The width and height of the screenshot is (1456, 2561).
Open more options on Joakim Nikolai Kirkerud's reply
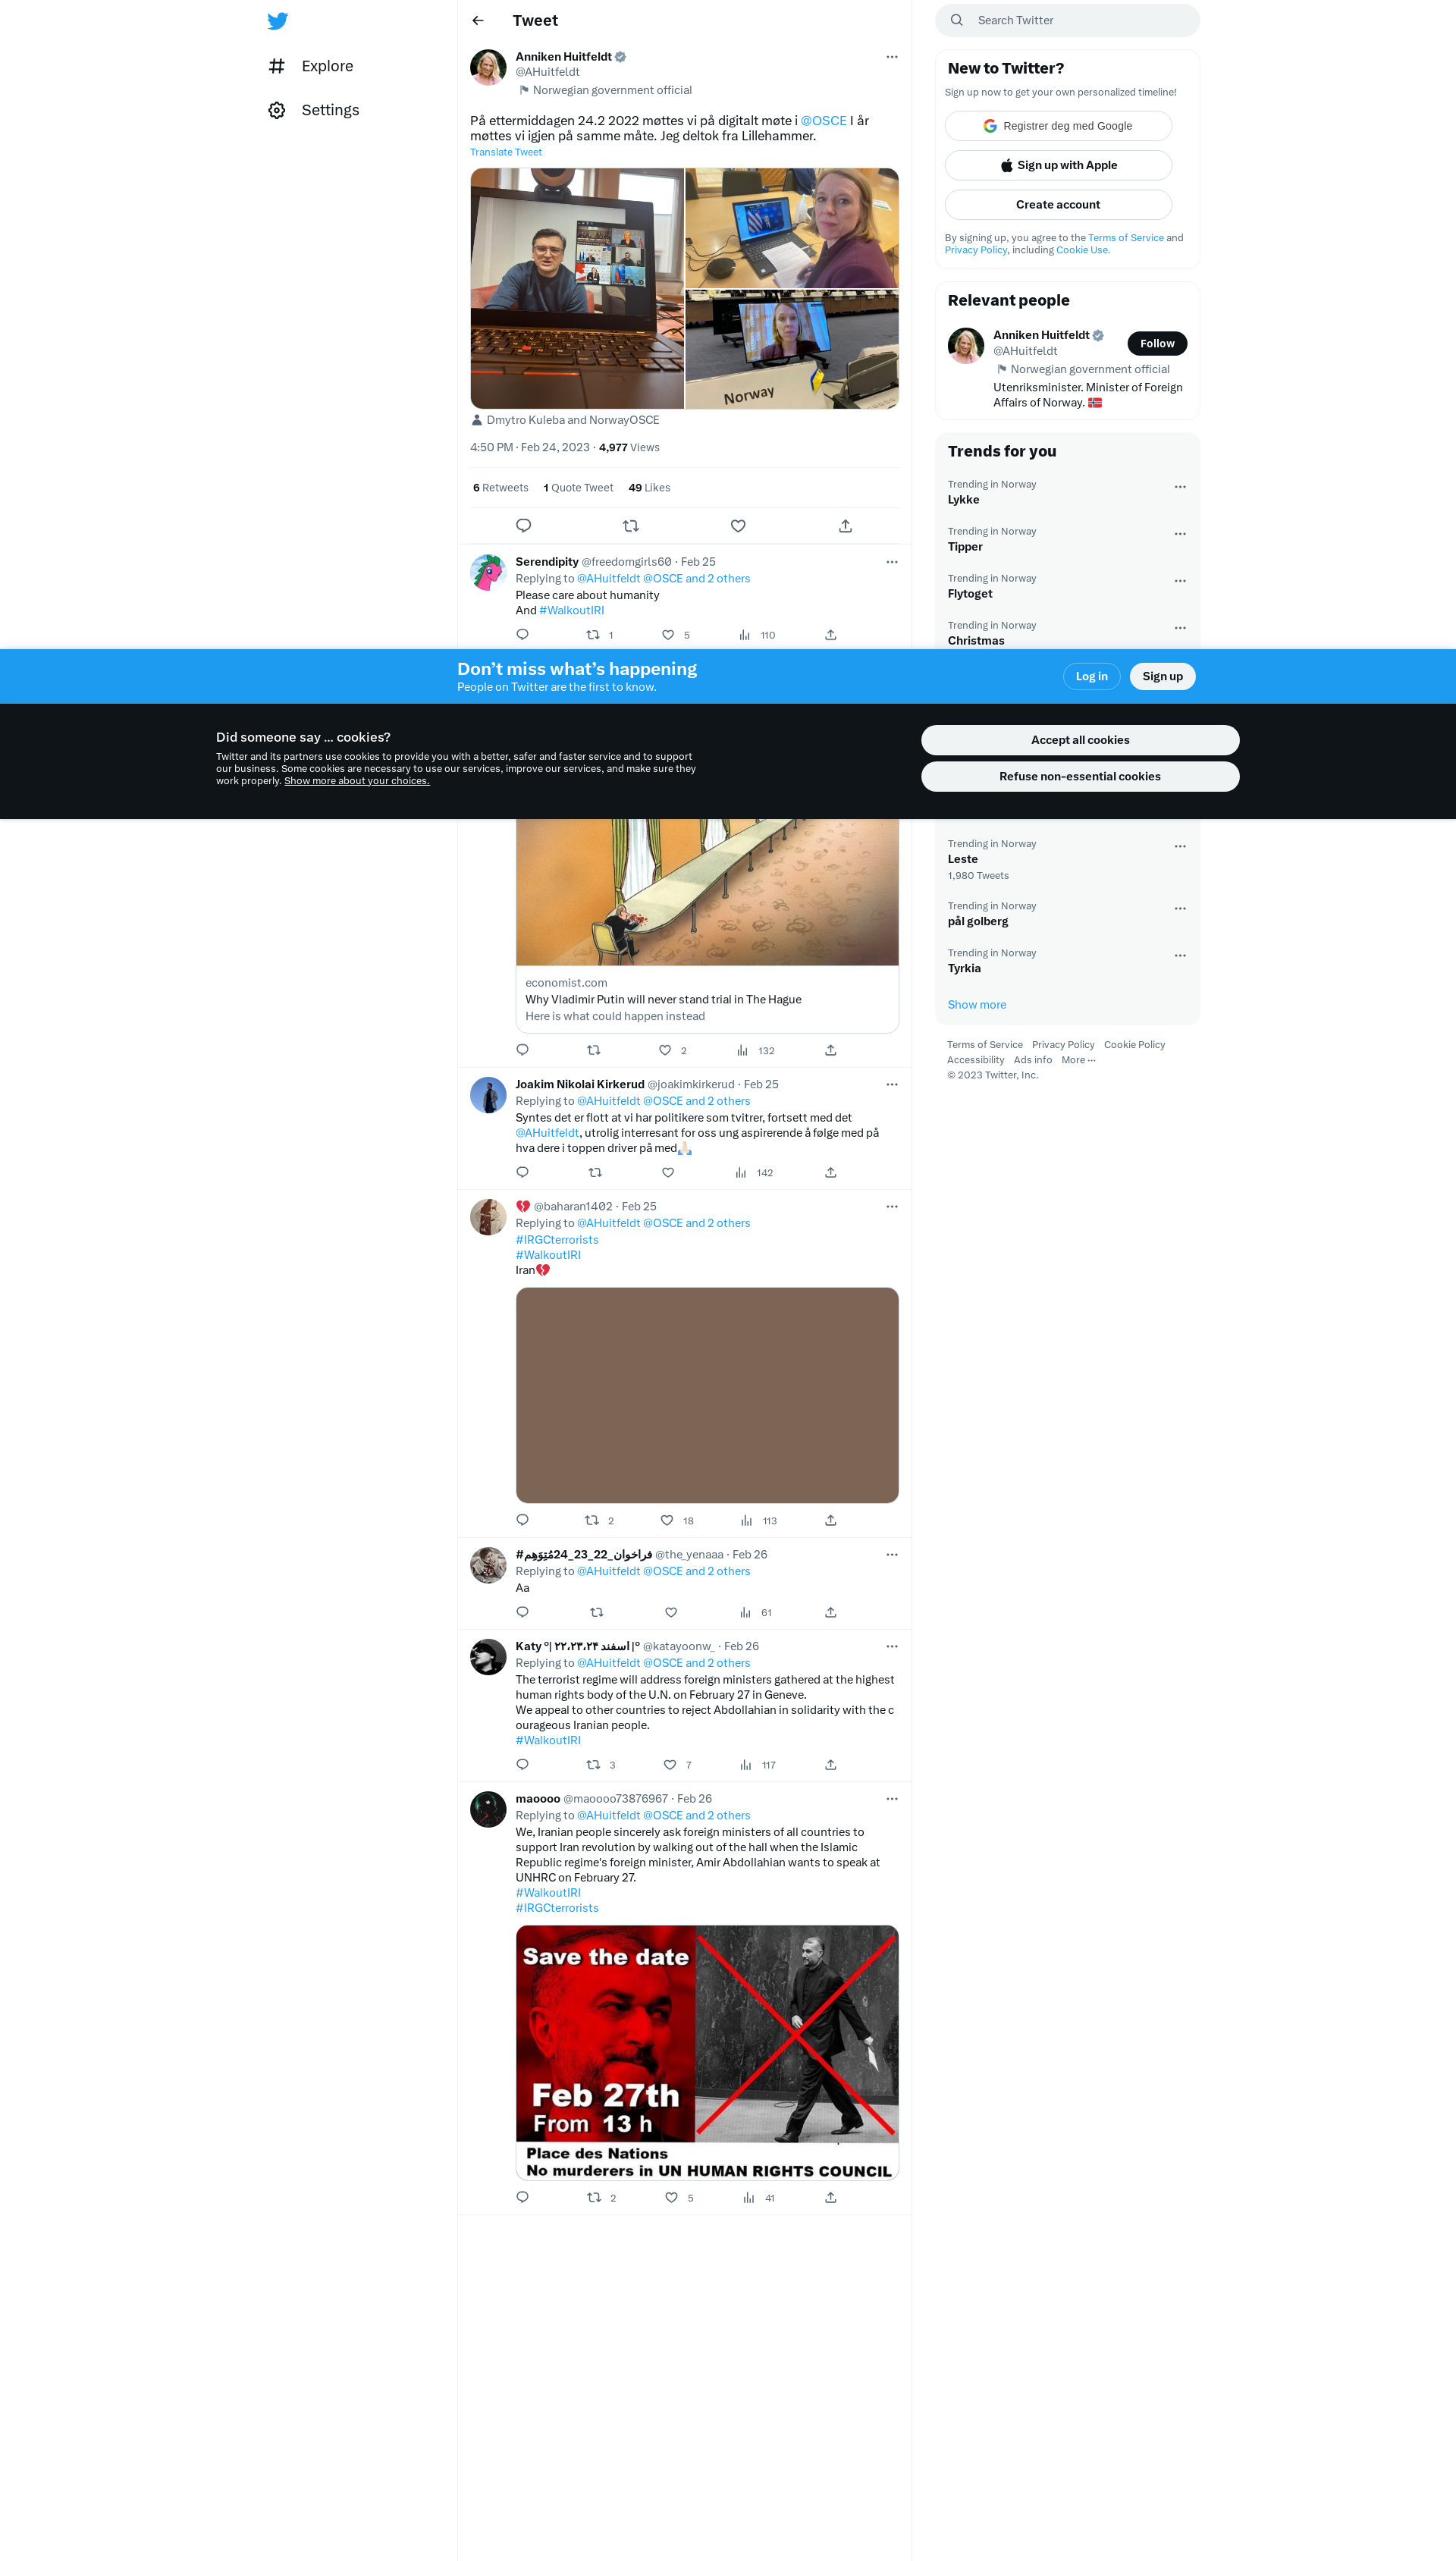tap(892, 1085)
